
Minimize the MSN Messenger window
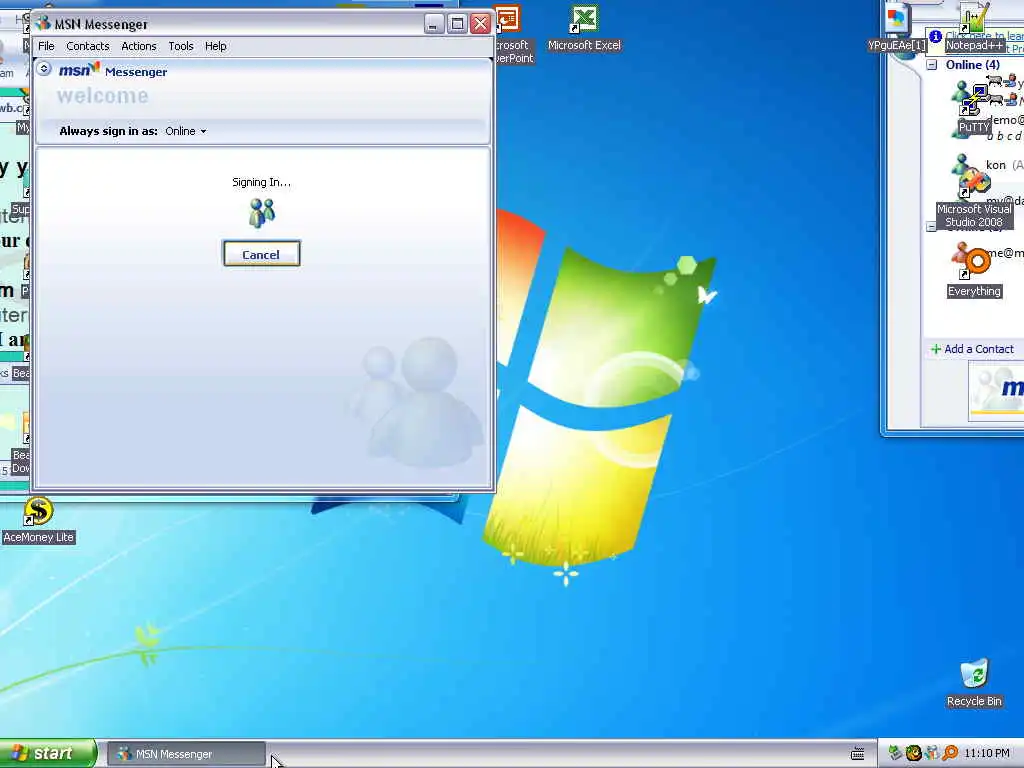coord(434,24)
